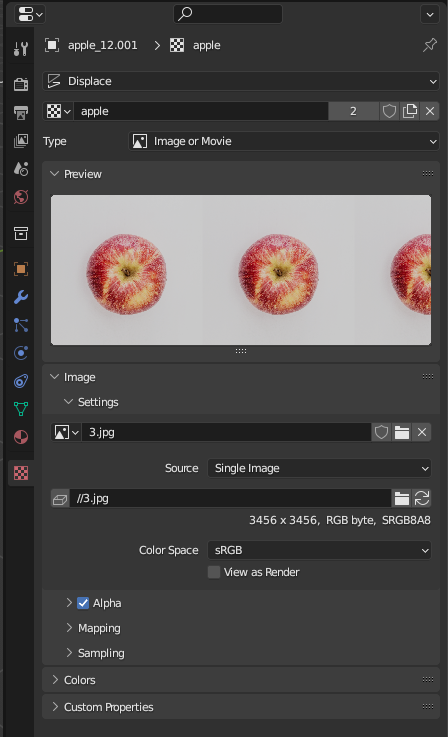Click the 3.jpg image name field
The height and width of the screenshot is (737, 448).
coord(226,432)
